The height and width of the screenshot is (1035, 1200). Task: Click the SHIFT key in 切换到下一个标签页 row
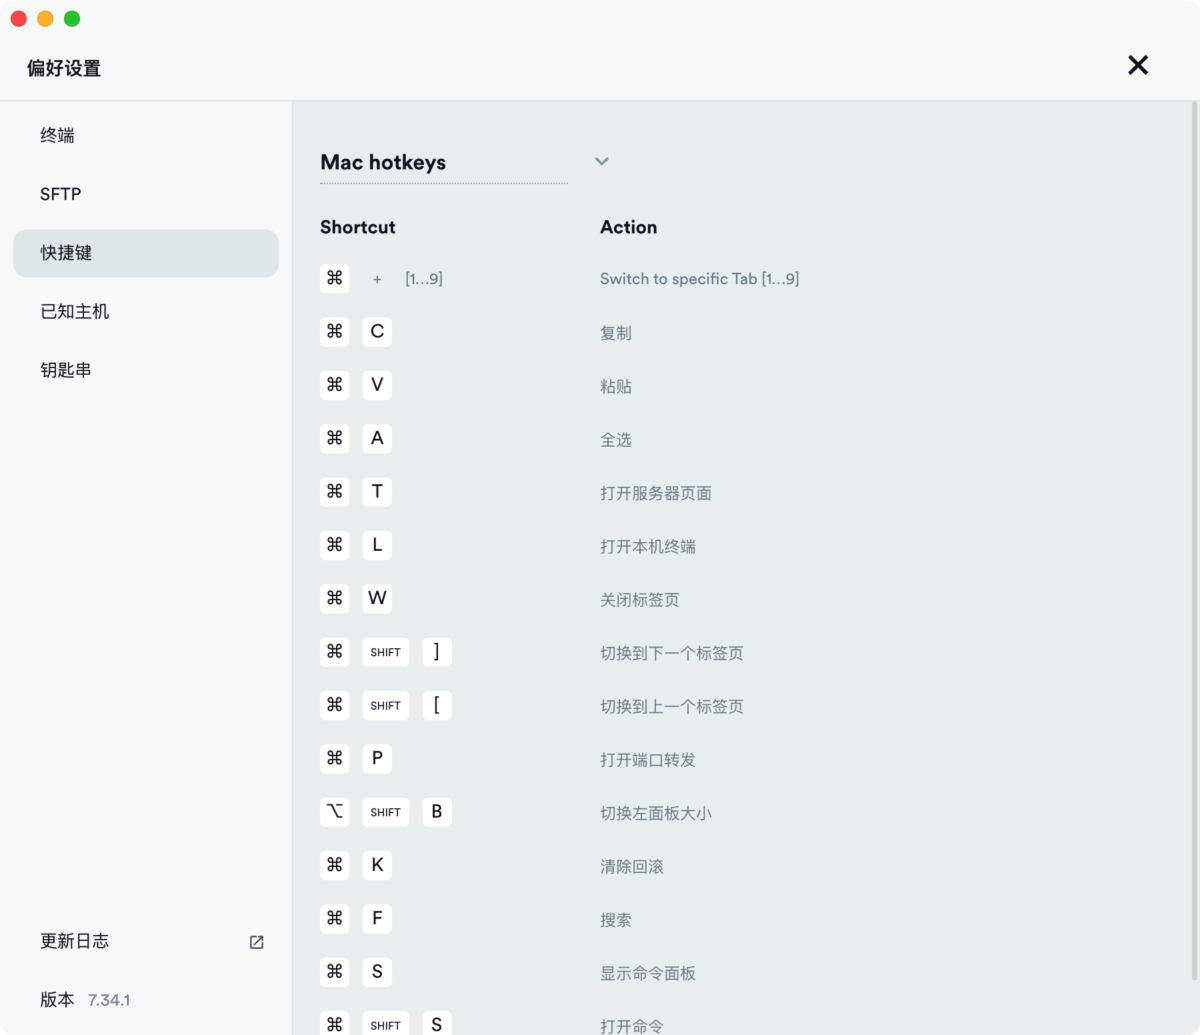tap(386, 652)
